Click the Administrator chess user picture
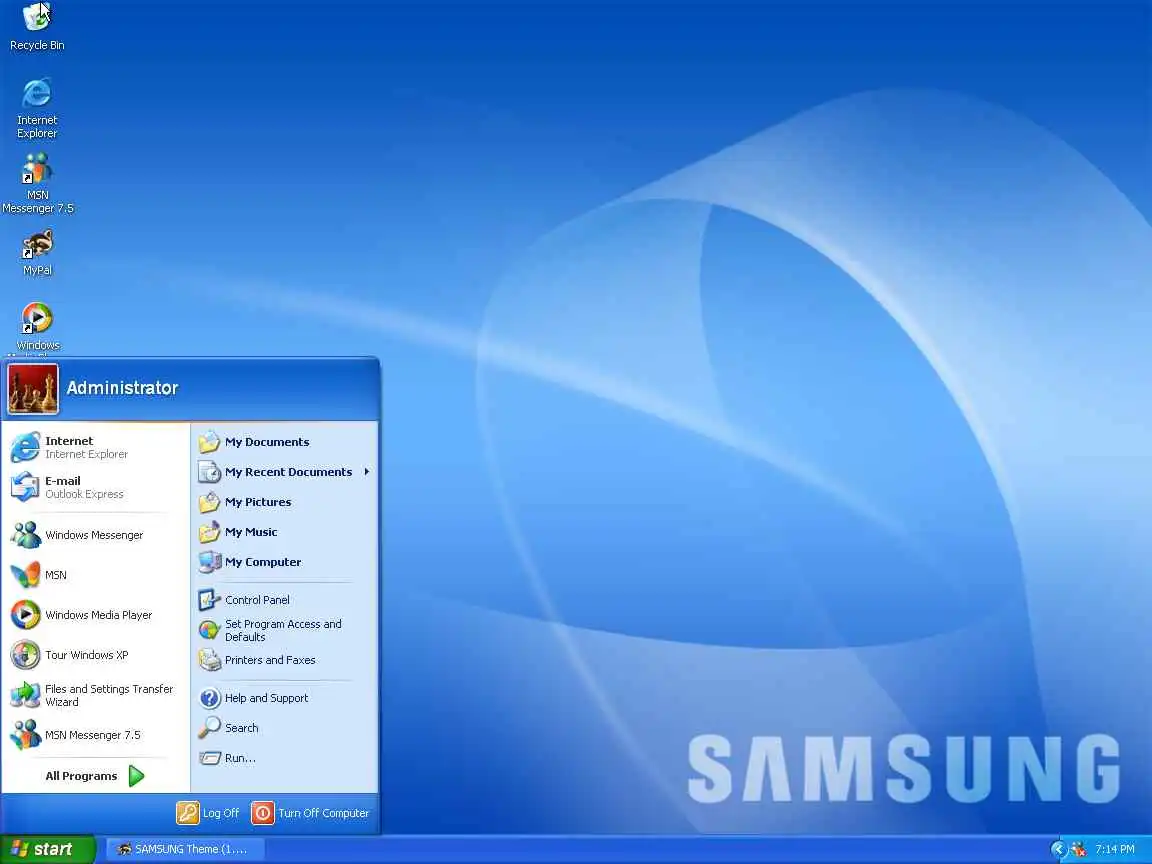1152x864 pixels. tap(33, 389)
